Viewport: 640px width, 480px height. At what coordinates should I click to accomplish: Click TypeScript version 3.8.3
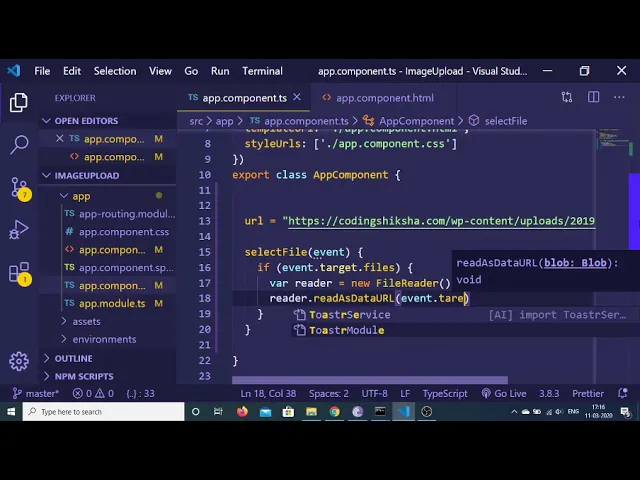549,393
